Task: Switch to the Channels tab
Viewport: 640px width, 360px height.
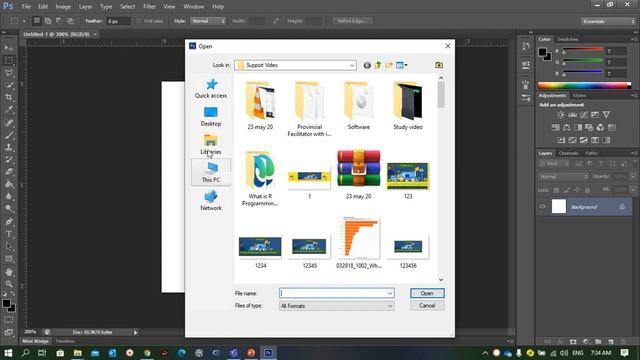Action: click(569, 153)
